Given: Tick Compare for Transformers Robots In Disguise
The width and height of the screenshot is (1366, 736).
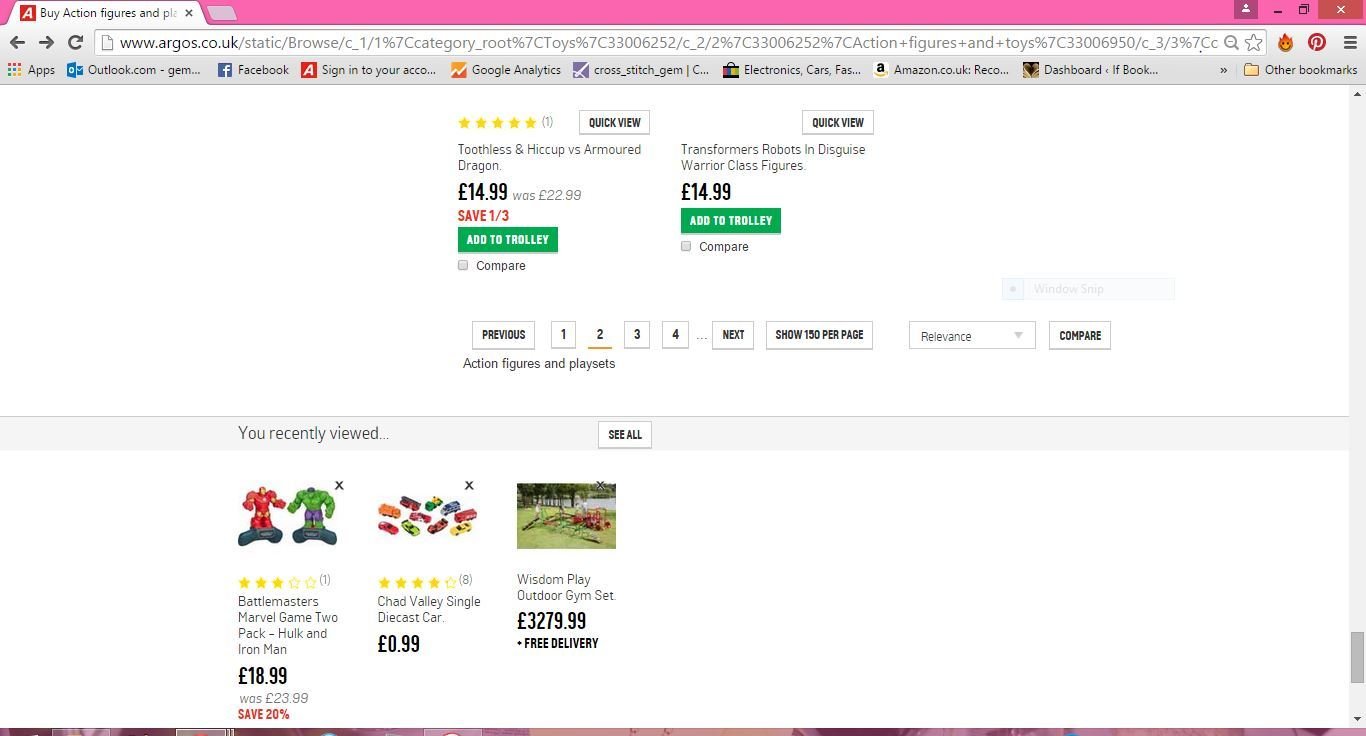Looking at the screenshot, I should click(686, 246).
